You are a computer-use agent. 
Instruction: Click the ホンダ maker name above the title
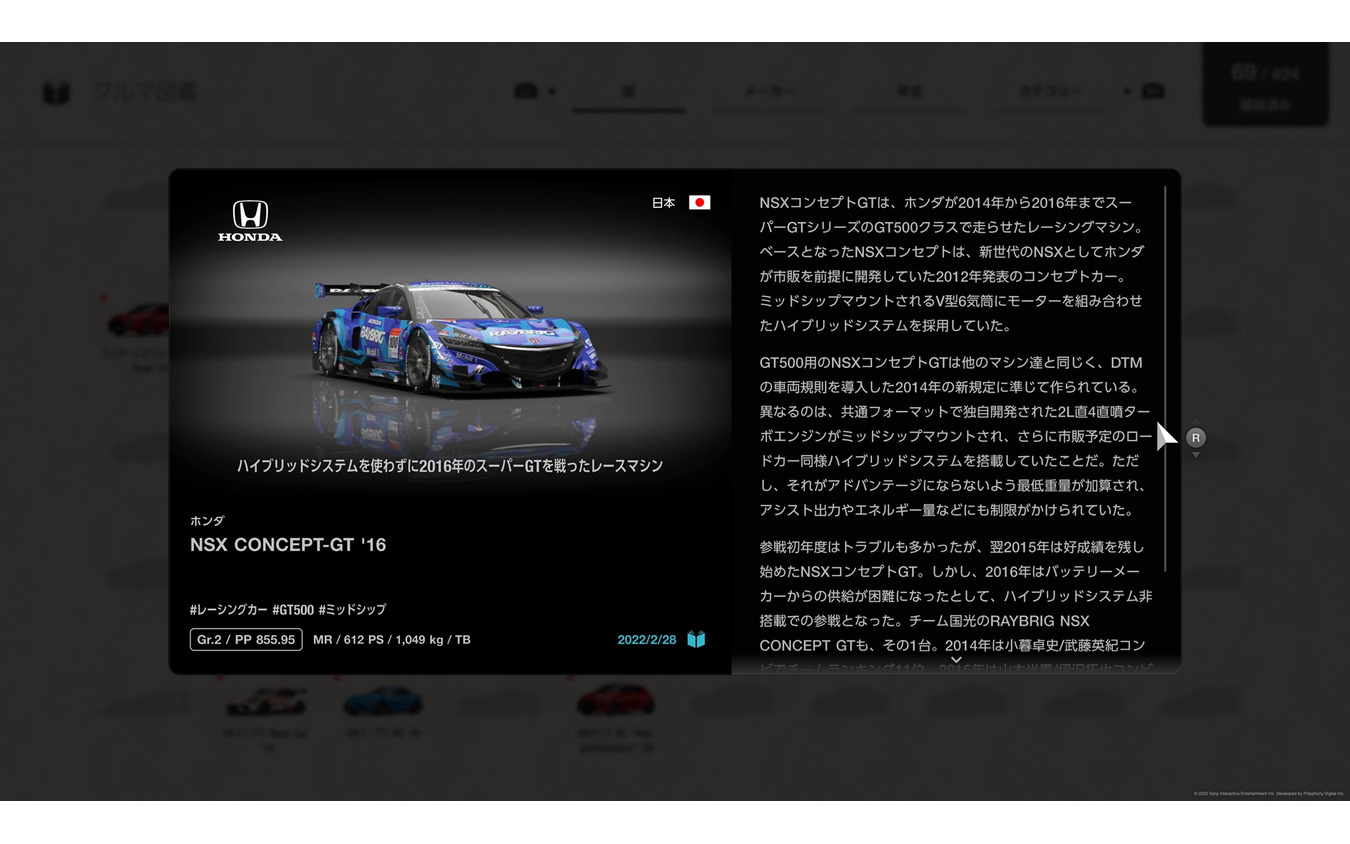(207, 521)
